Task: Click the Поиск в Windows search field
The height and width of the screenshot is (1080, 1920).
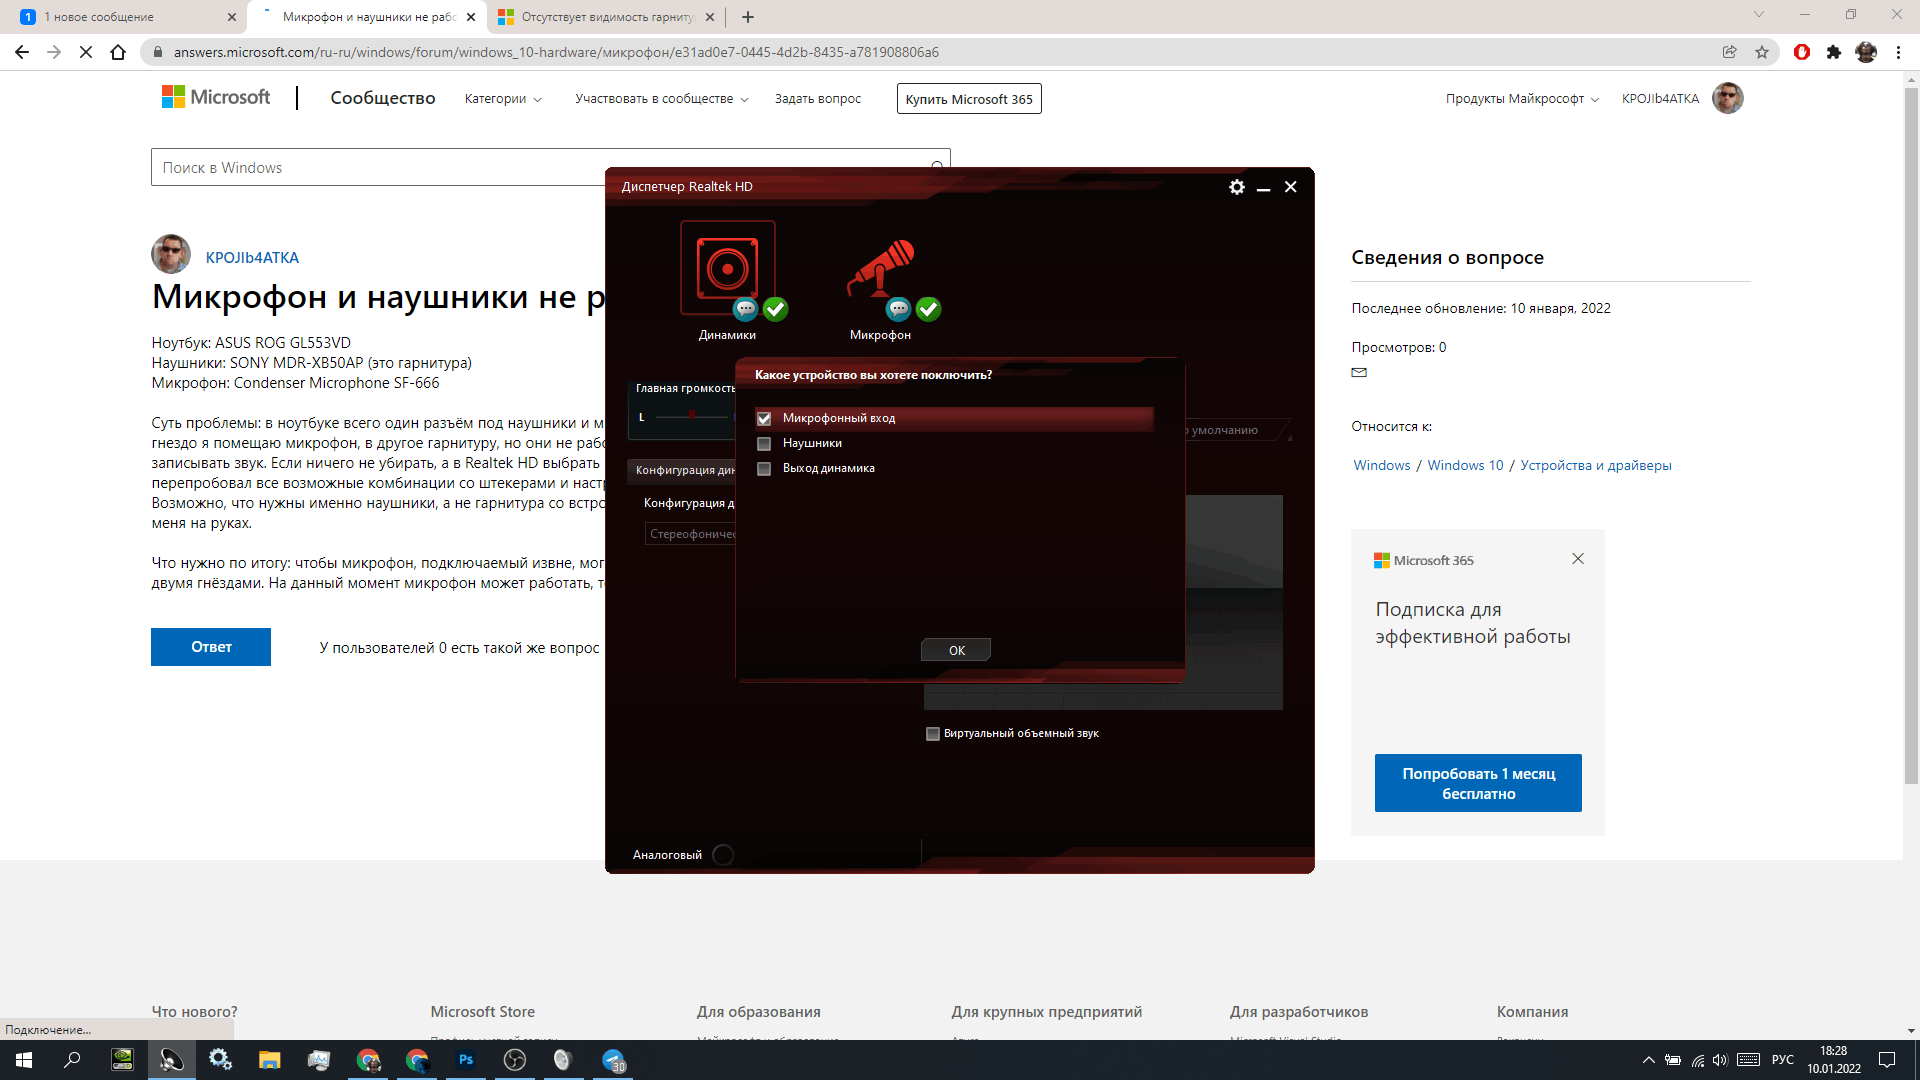Action: pyautogui.click(x=550, y=167)
